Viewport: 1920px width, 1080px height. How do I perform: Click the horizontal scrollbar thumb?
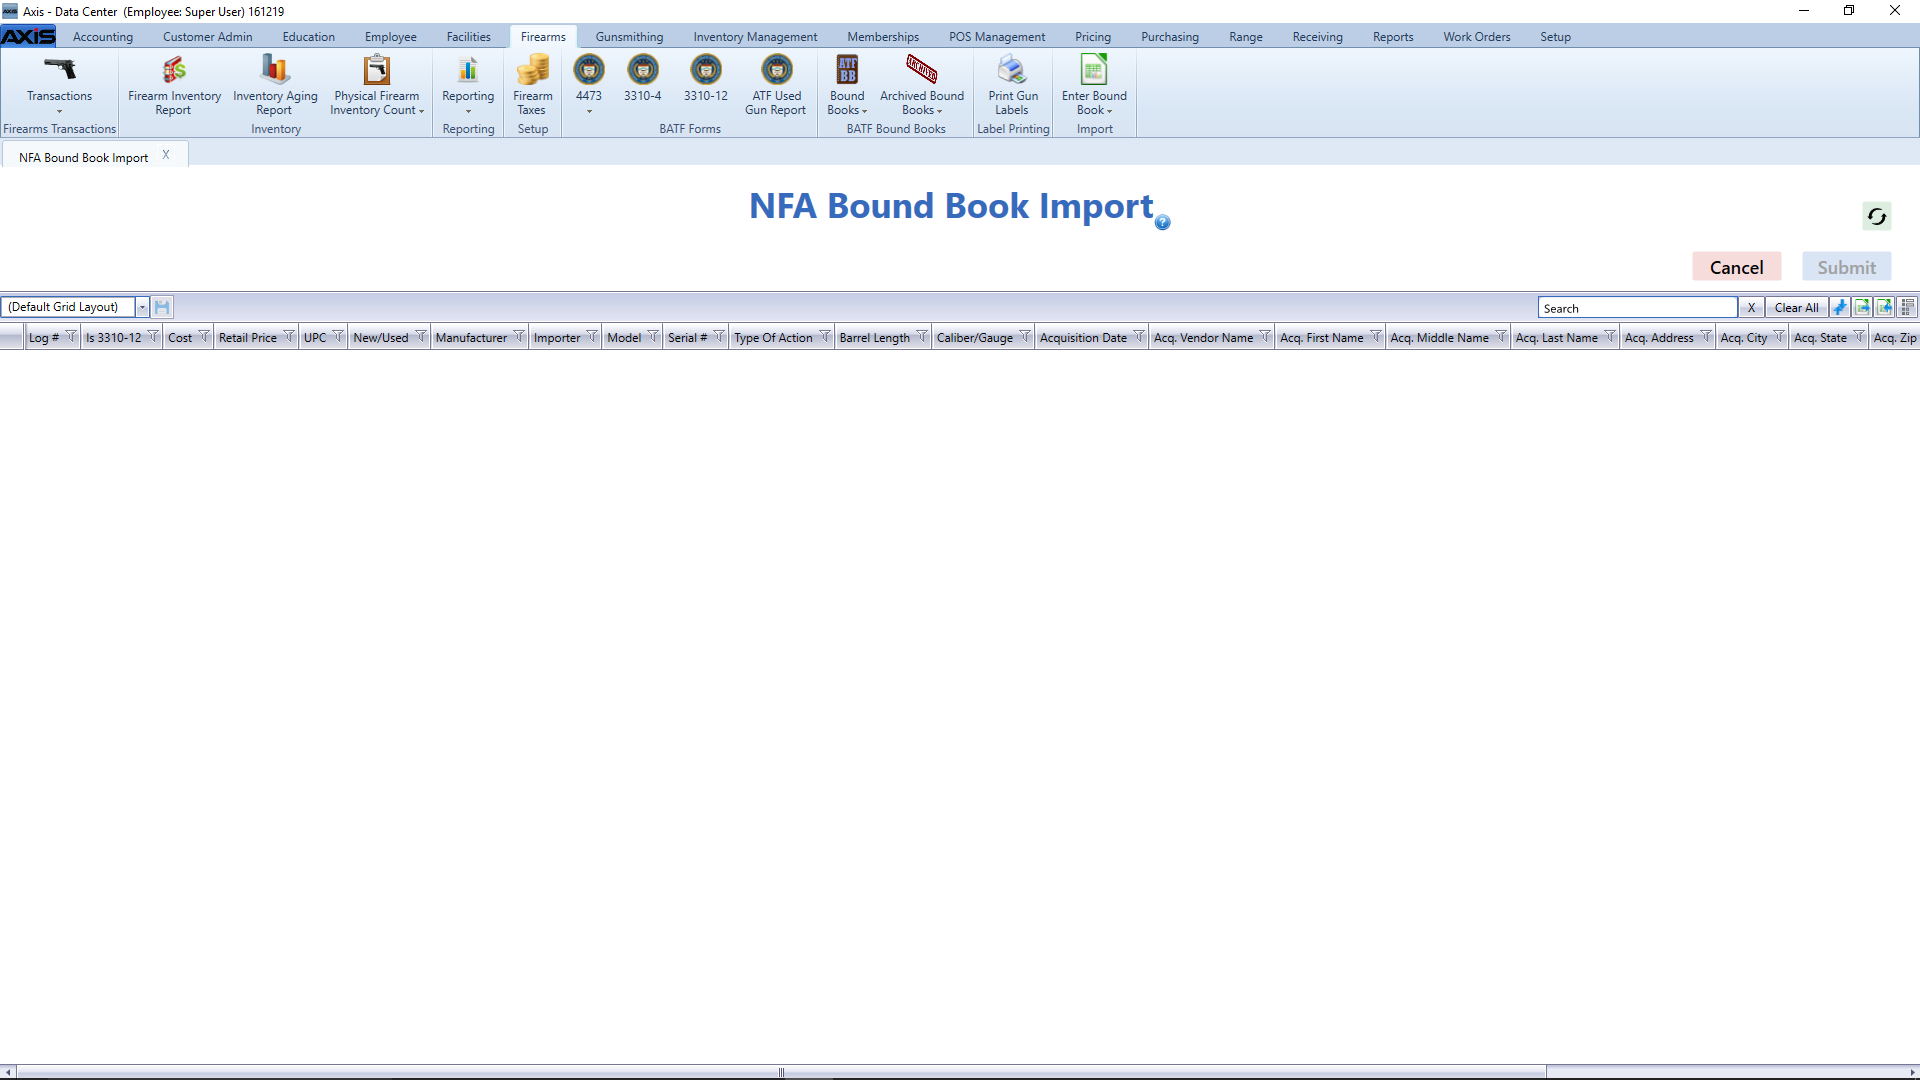coord(781,1072)
